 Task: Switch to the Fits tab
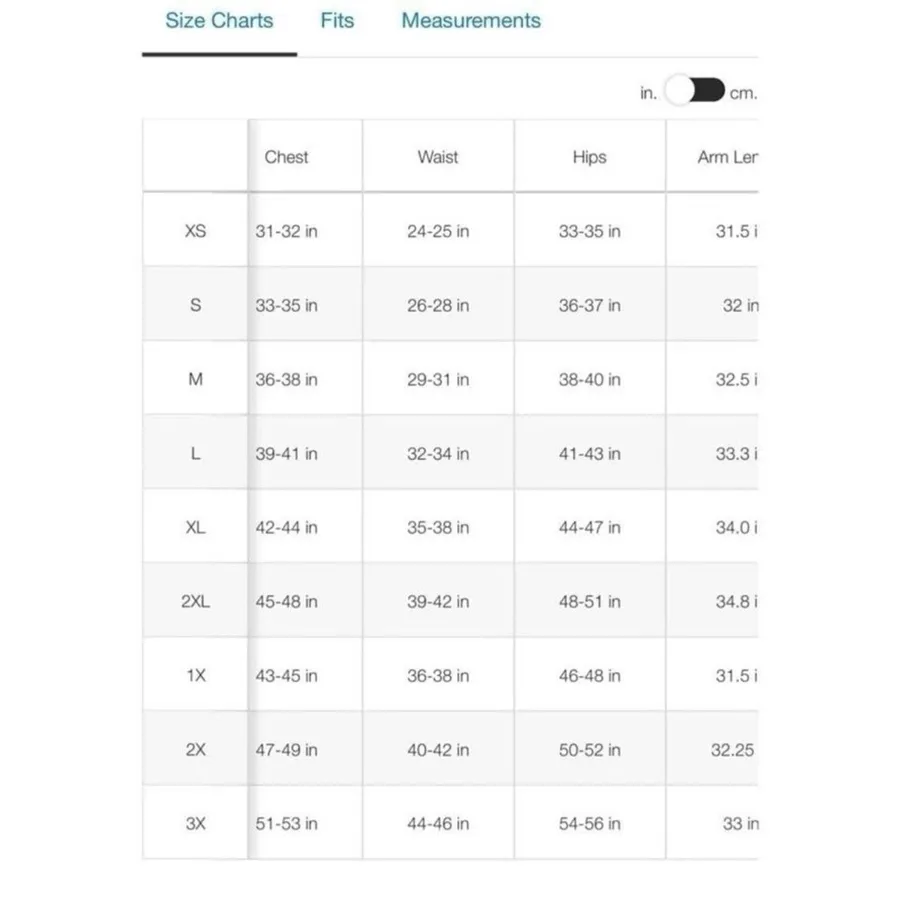tap(337, 21)
